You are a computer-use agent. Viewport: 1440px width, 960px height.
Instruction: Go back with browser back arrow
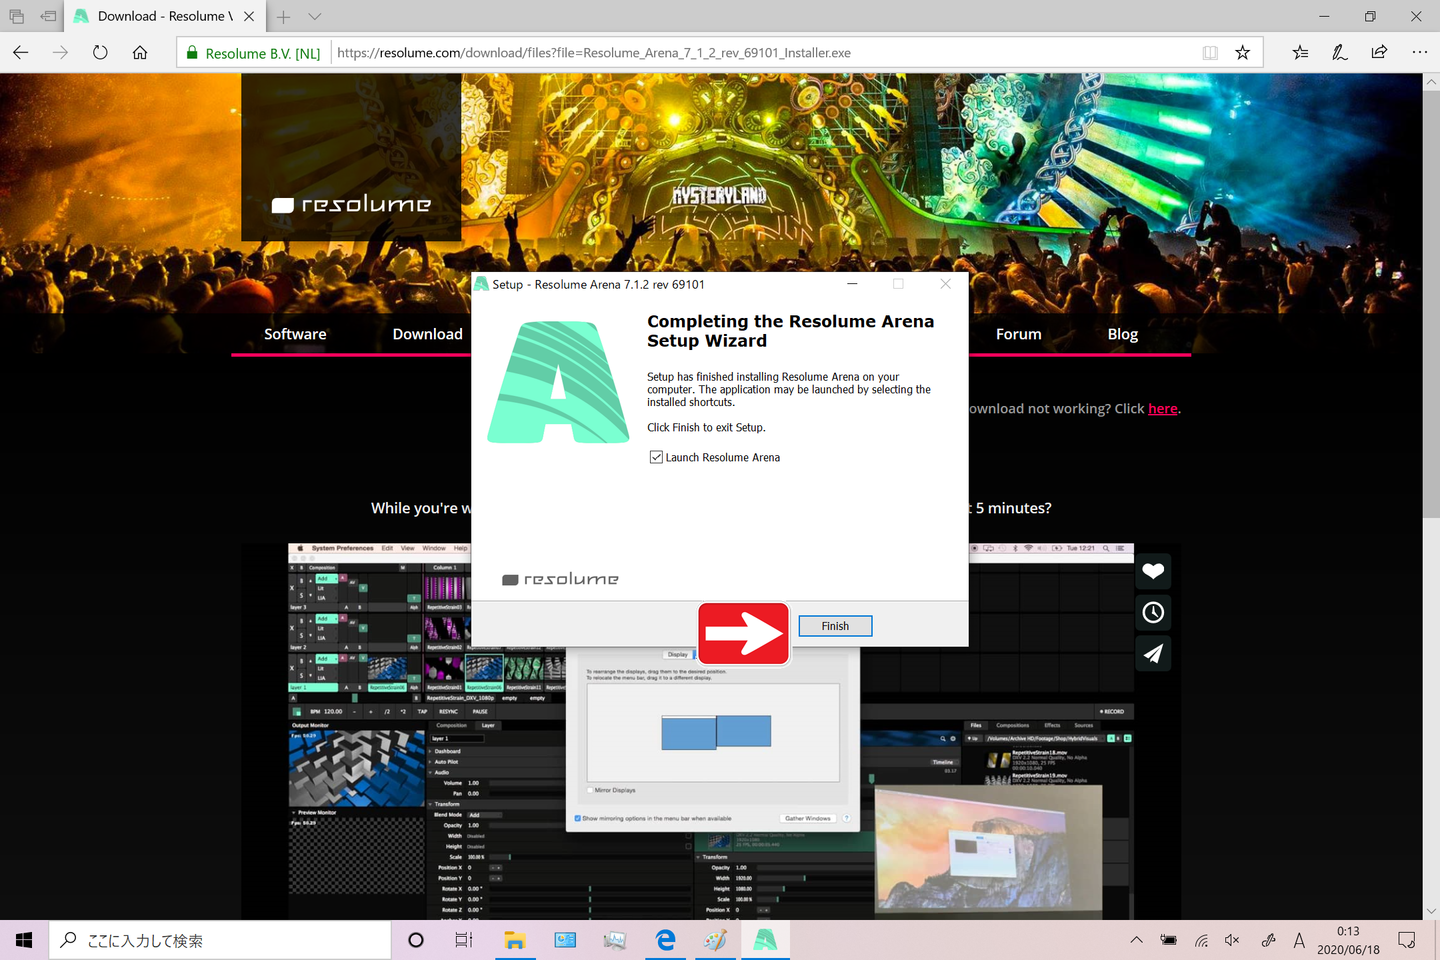(x=21, y=52)
